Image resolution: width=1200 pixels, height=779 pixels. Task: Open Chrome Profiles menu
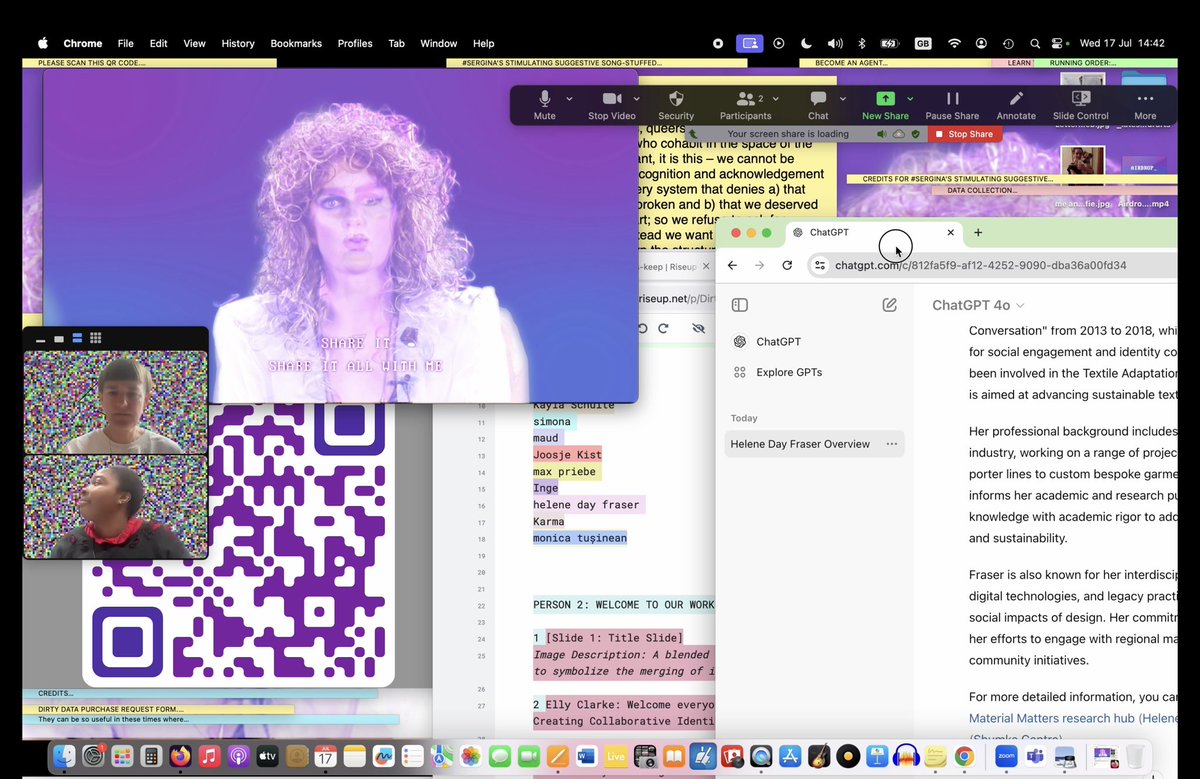tap(355, 43)
